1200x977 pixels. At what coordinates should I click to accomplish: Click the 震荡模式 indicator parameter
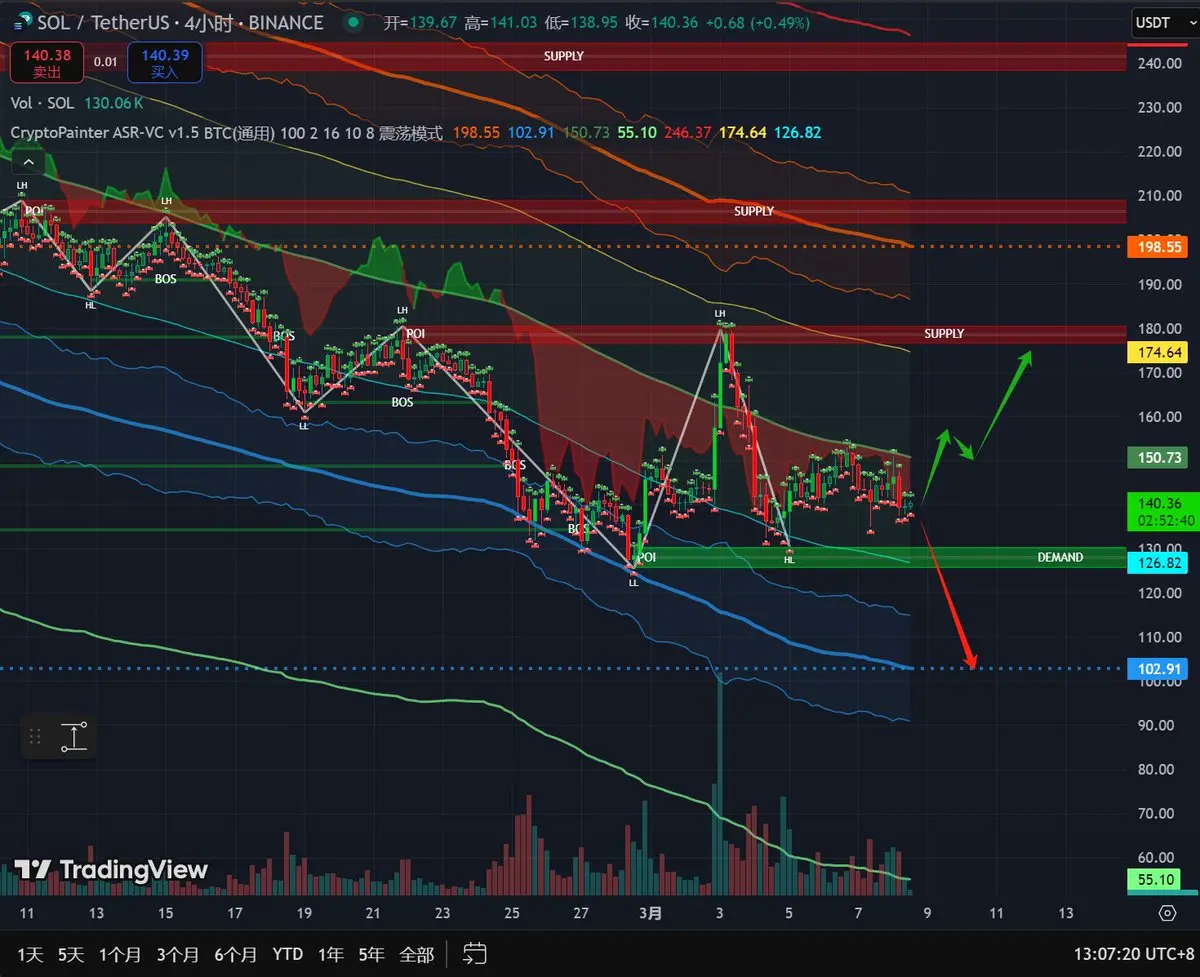tap(410, 132)
